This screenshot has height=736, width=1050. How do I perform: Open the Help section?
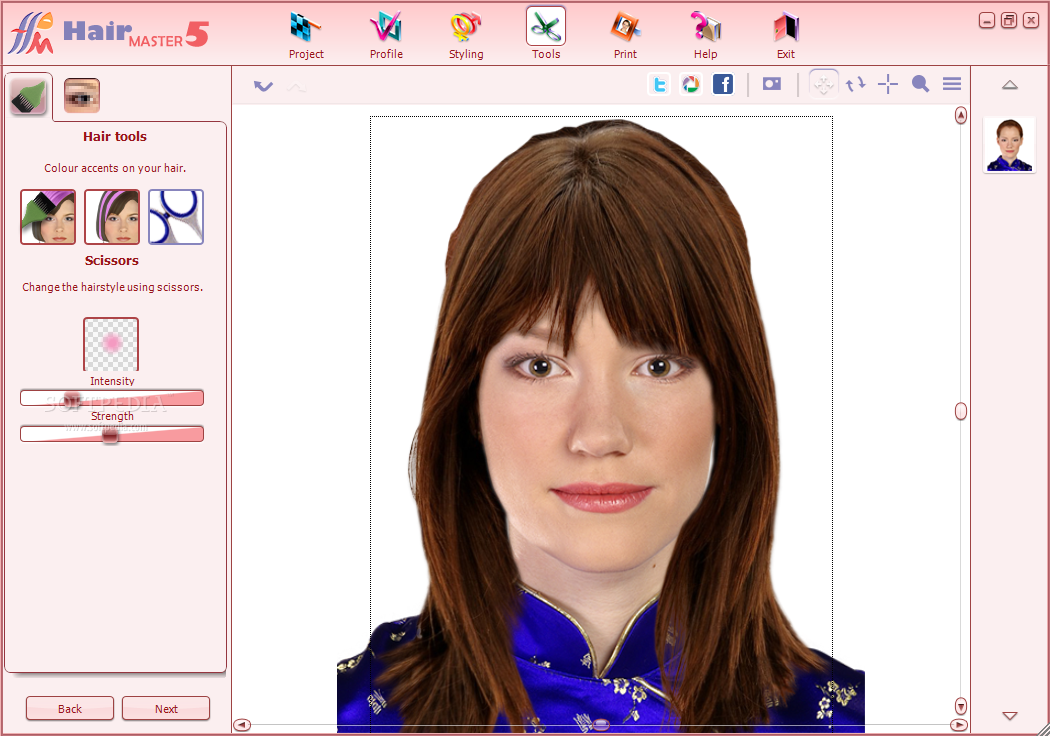[705, 36]
